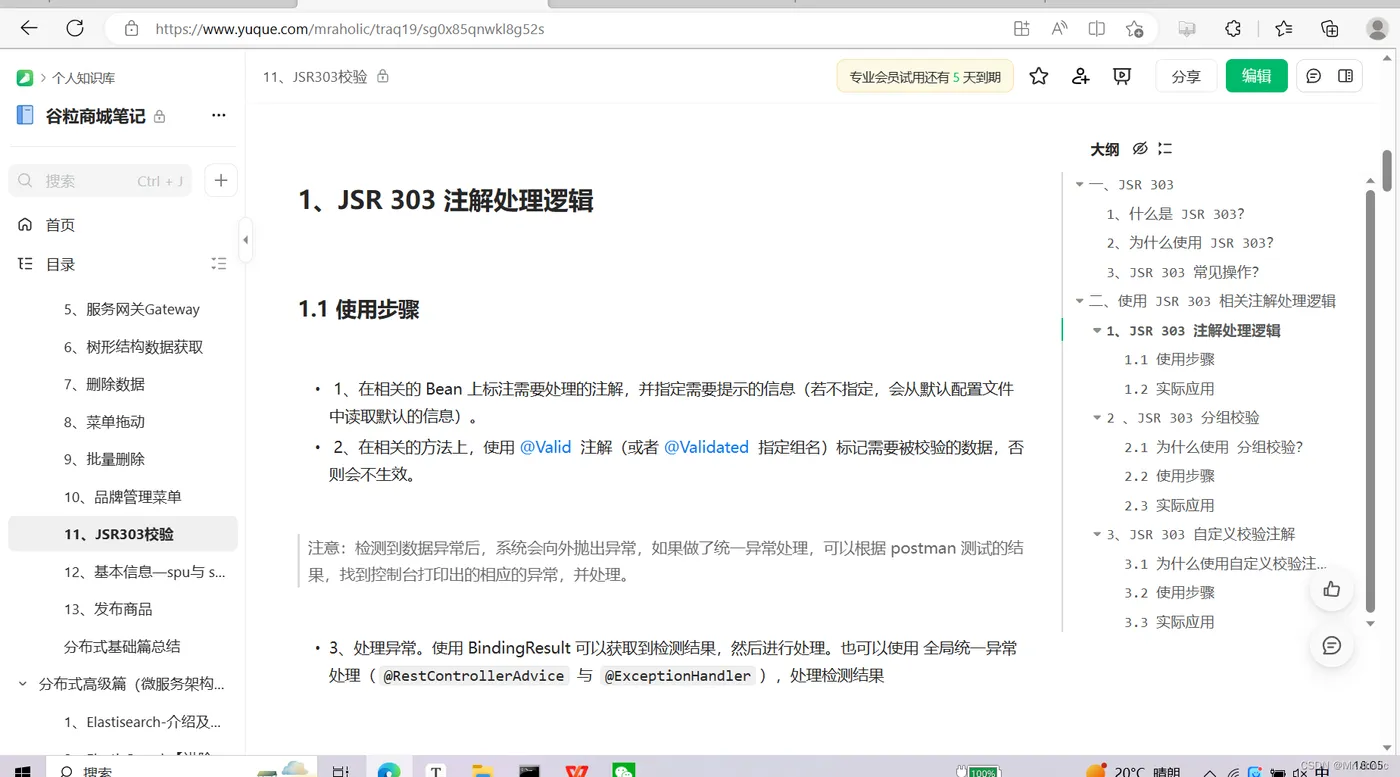Jump to outline item 2、为什么使用 JSR 303?
Screen dimensions: 1400x777
pos(1190,243)
